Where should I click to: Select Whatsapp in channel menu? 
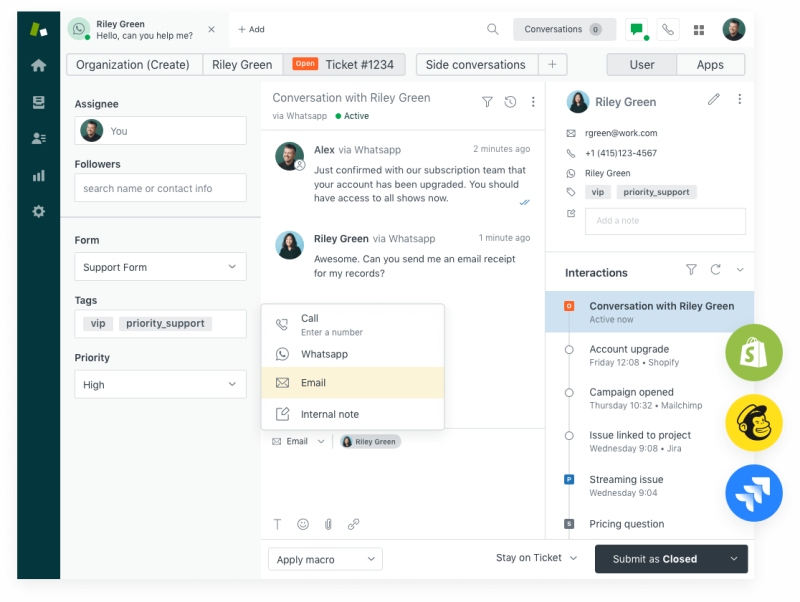pos(353,354)
